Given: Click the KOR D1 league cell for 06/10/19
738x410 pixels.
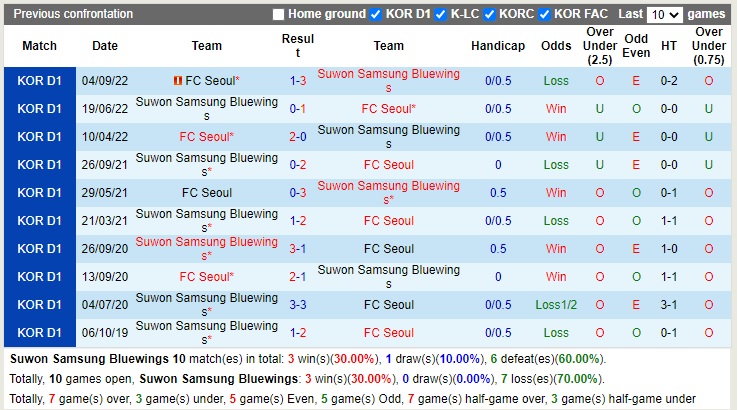Looking at the screenshot, I should click(40, 333).
